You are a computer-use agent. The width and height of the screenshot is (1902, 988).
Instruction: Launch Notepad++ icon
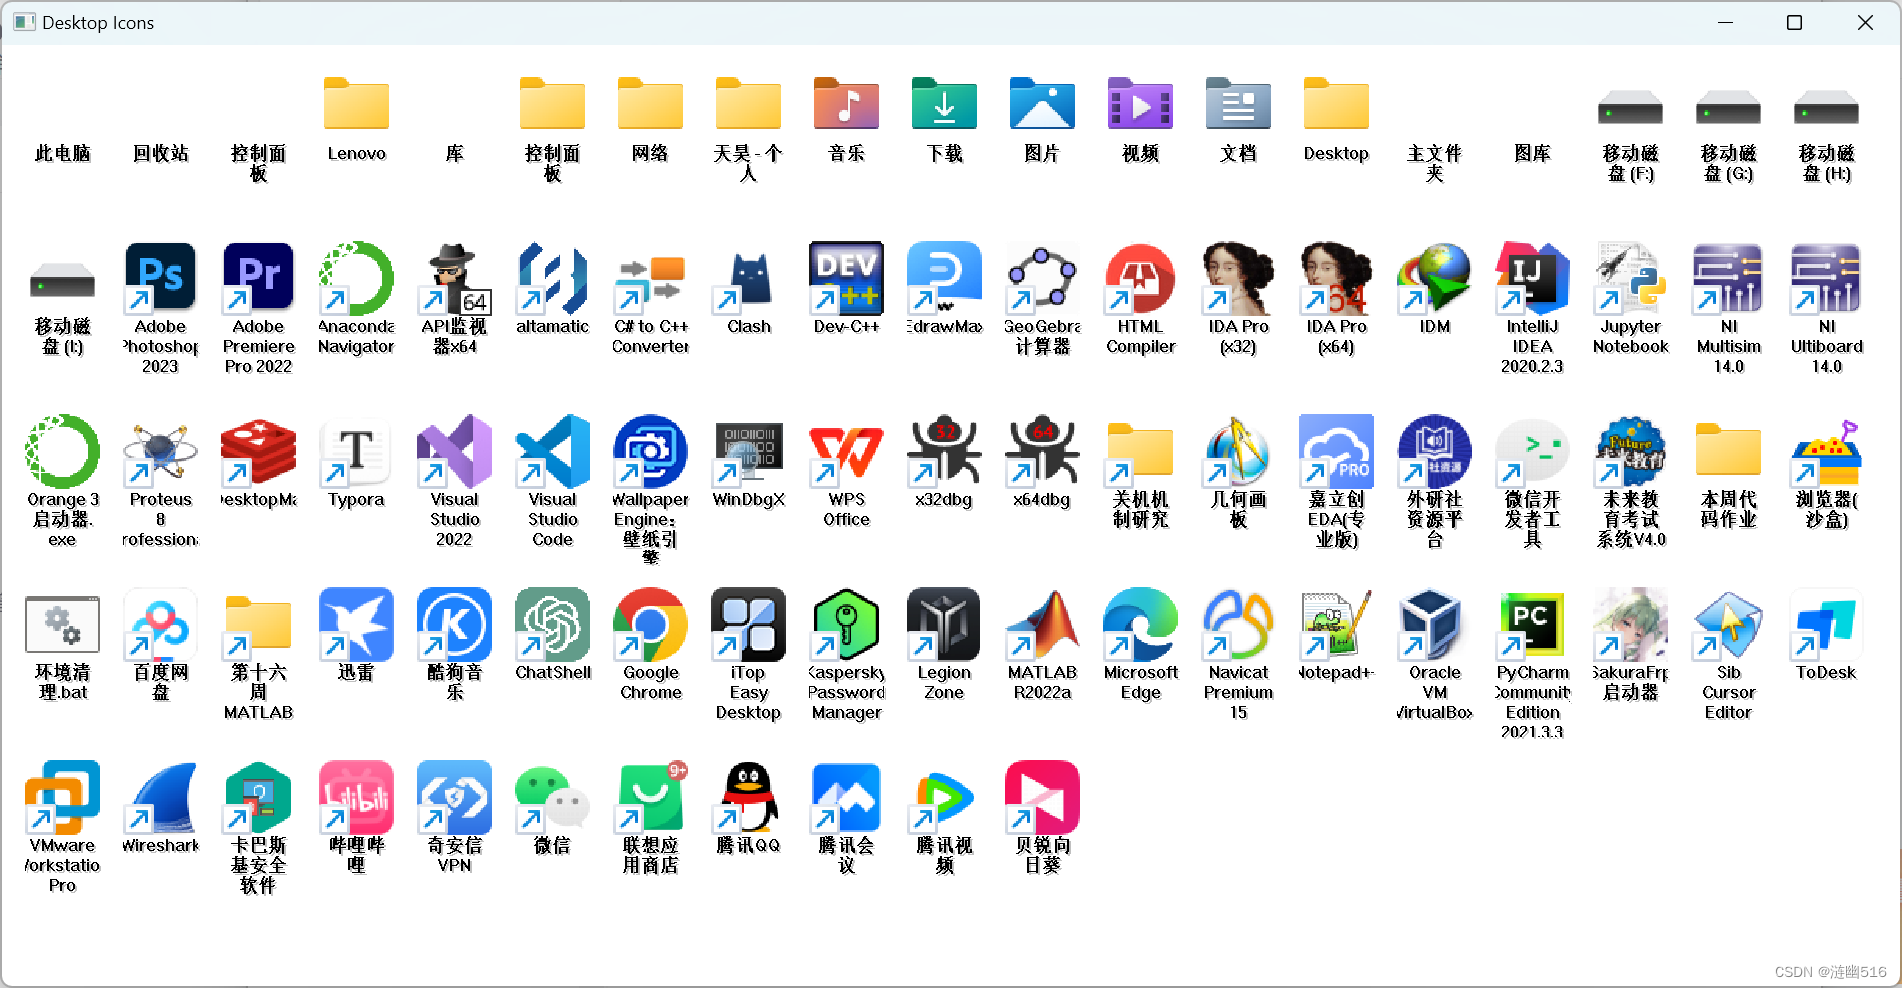tap(1336, 624)
